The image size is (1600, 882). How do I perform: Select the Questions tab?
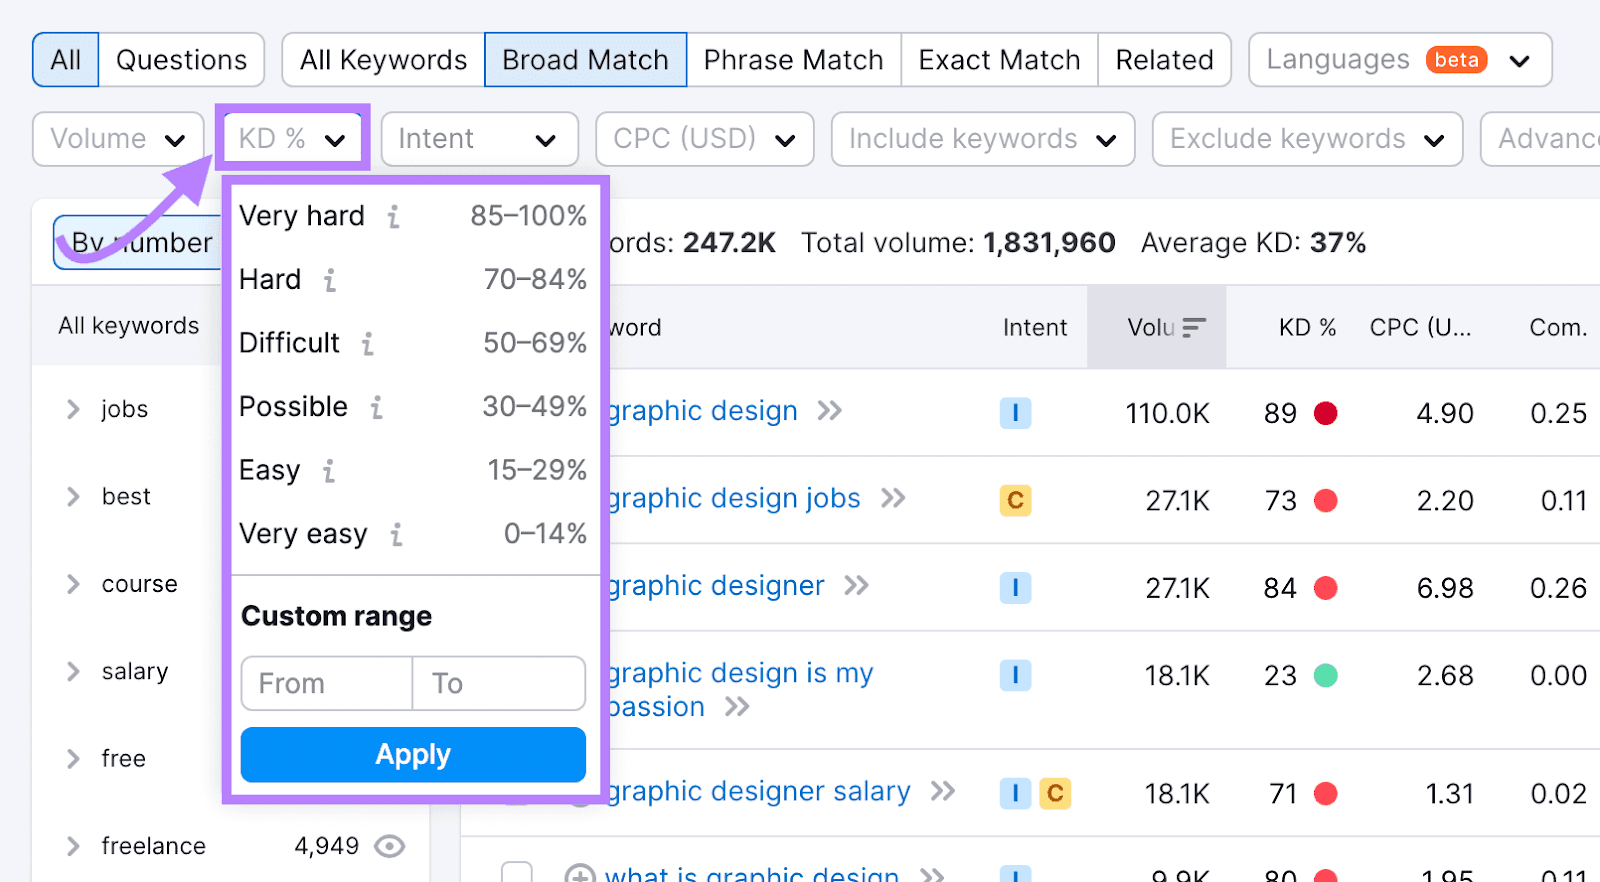(181, 60)
